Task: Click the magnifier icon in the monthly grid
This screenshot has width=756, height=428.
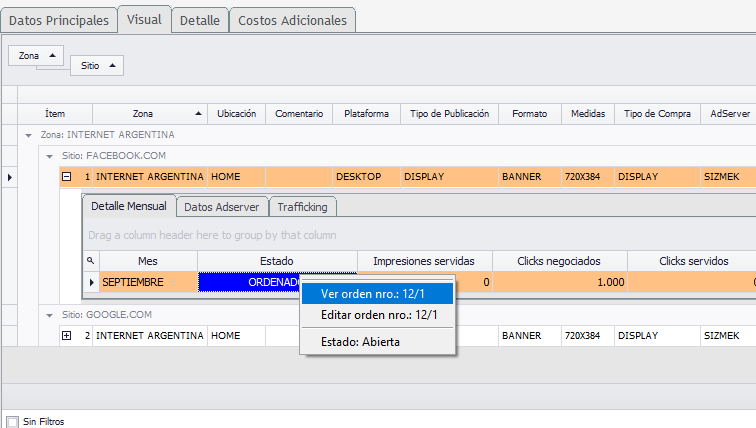Action: pyautogui.click(x=91, y=261)
